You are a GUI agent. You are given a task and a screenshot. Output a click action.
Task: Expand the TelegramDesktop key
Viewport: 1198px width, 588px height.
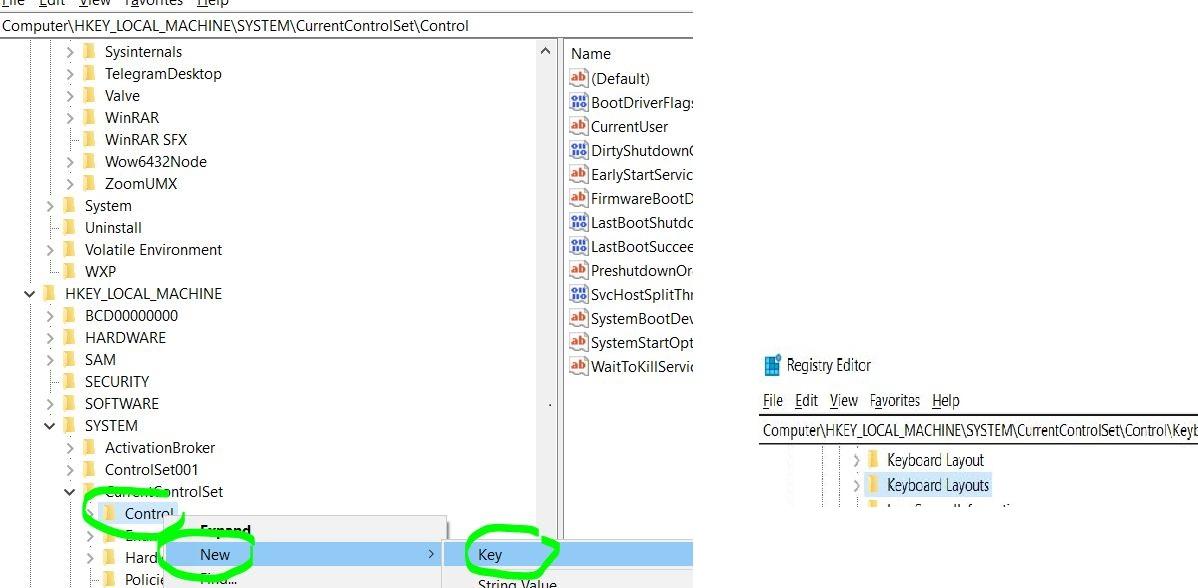pyautogui.click(x=70, y=74)
